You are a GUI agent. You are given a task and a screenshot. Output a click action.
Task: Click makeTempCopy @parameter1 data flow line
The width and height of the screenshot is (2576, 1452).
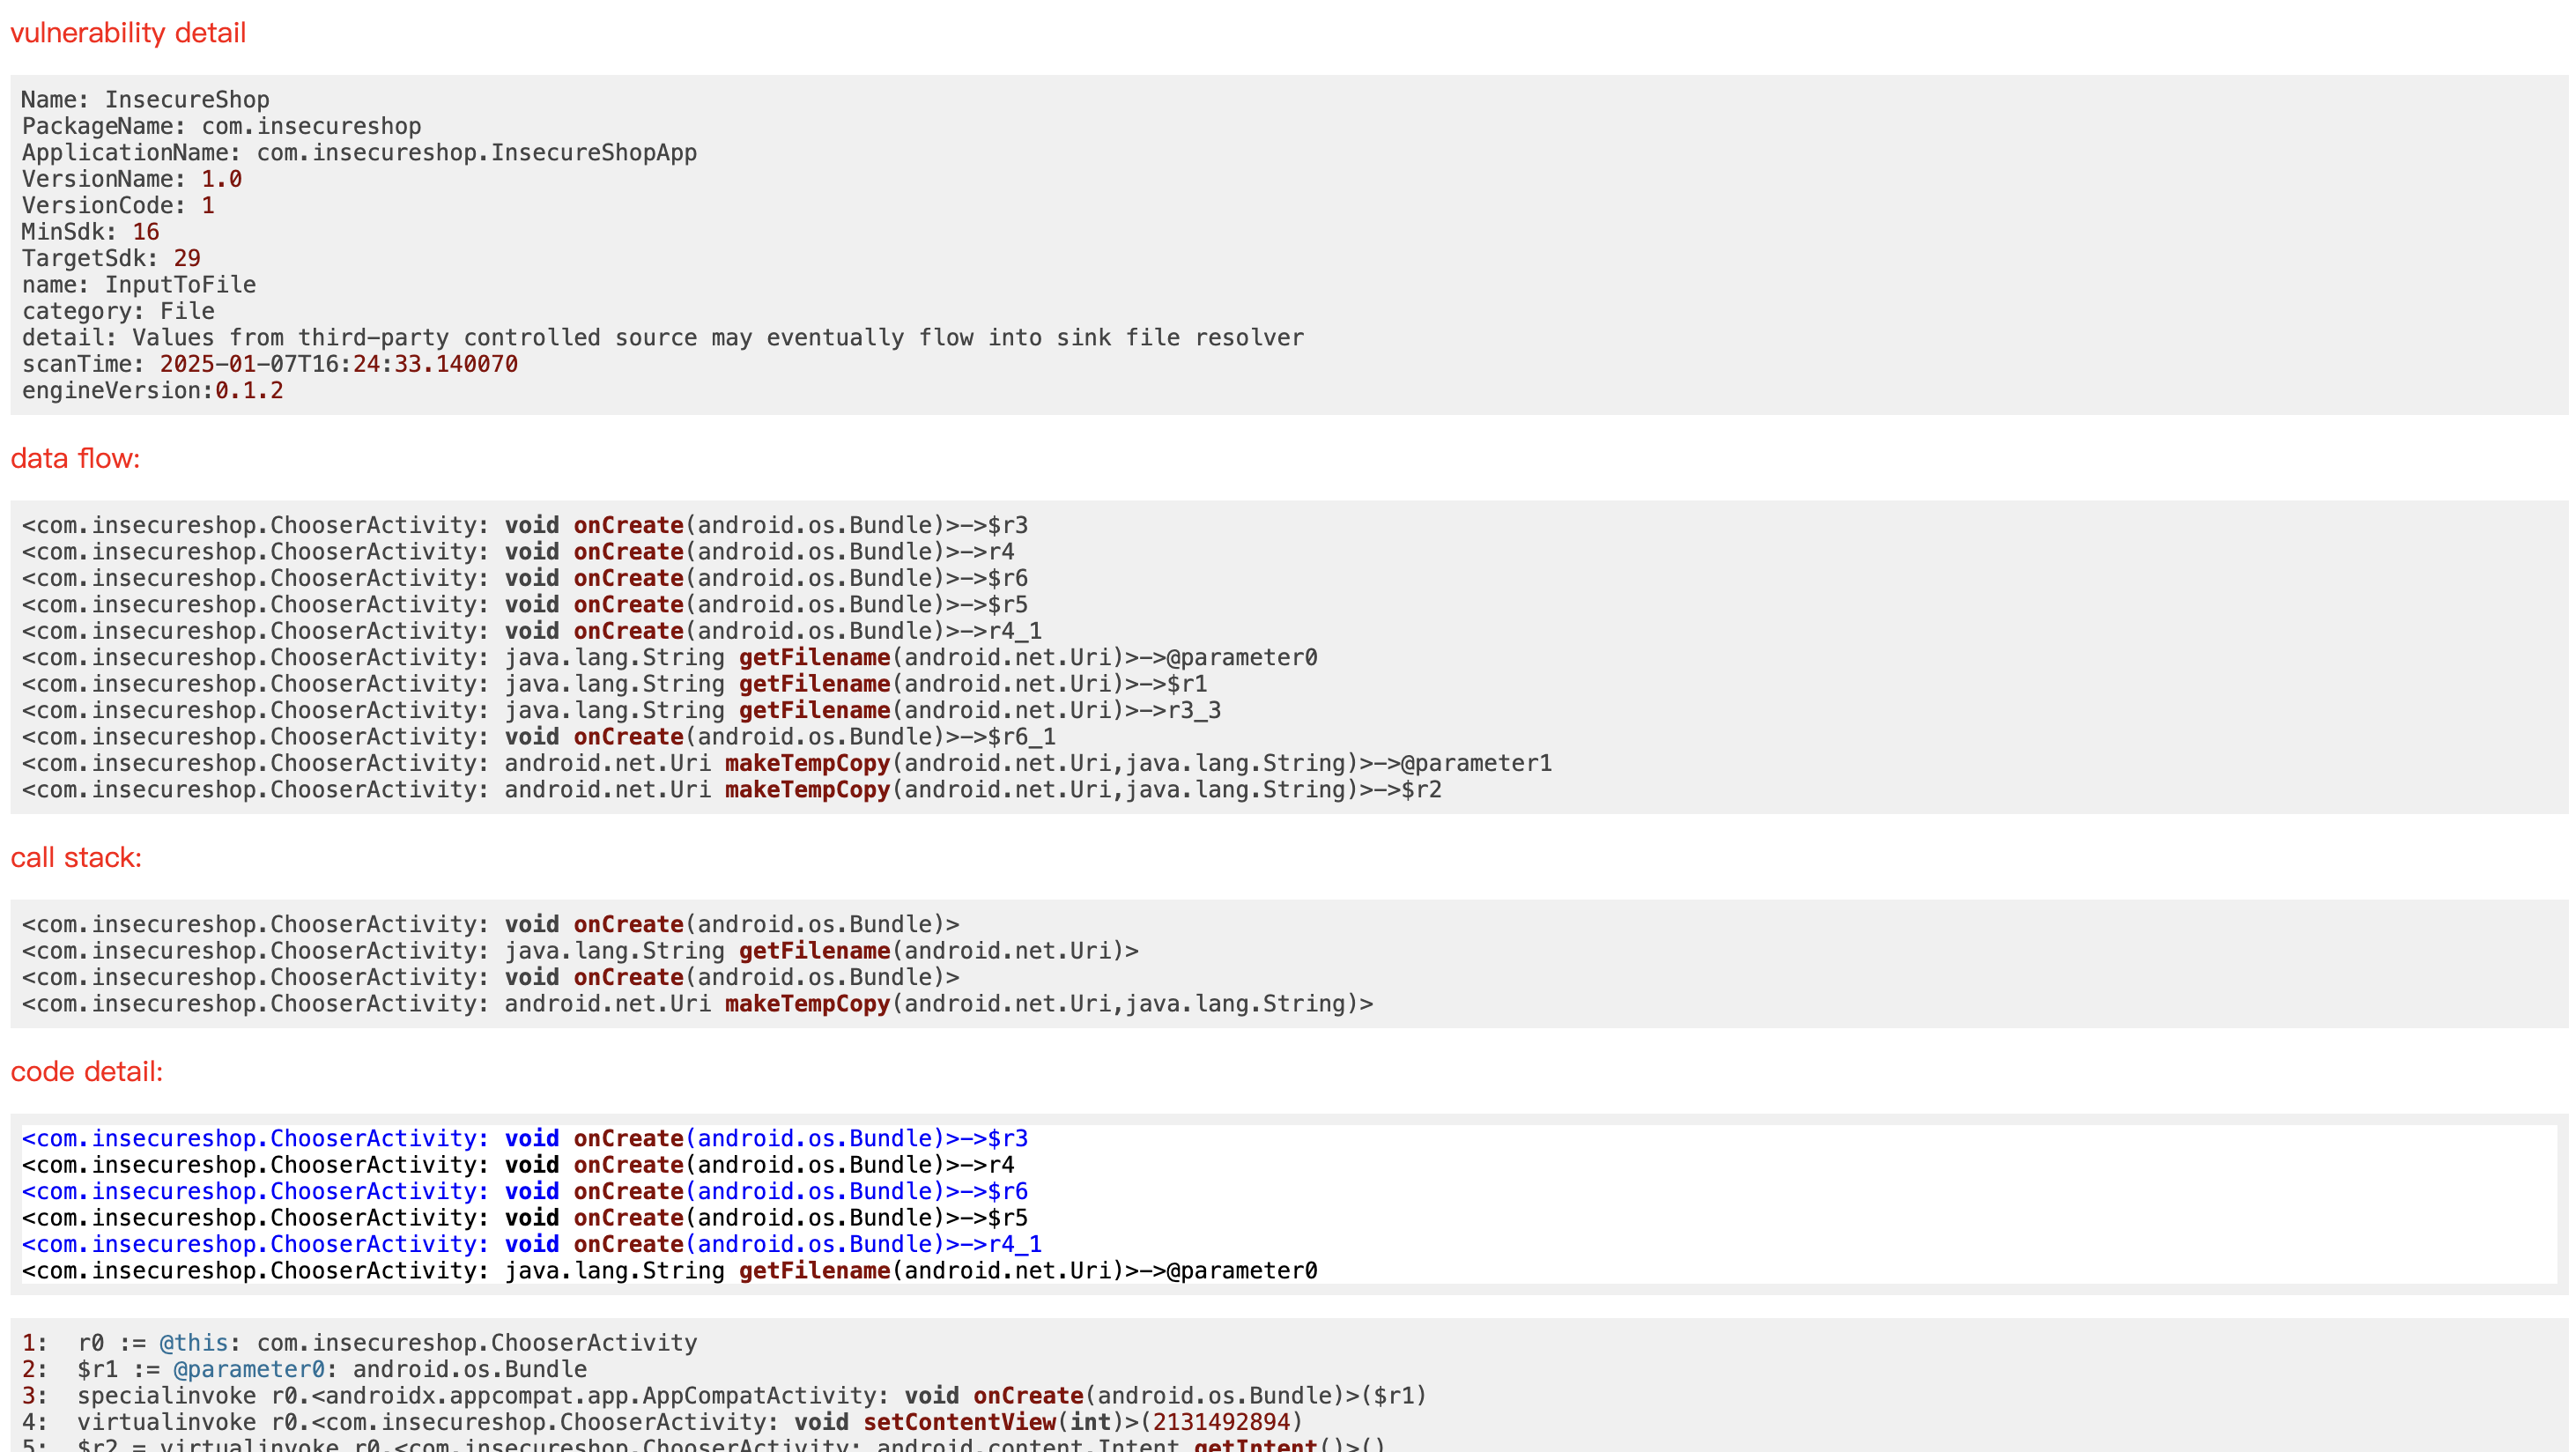click(786, 763)
